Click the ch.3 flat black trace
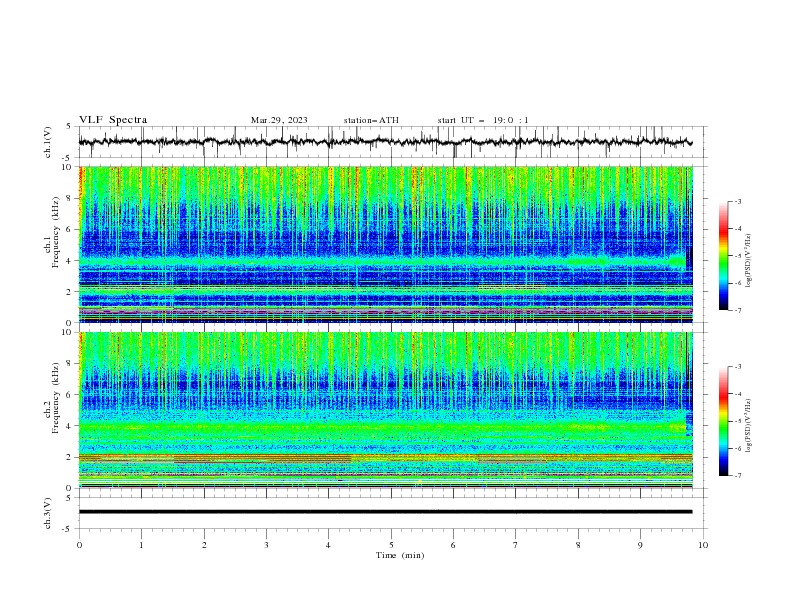Image resolution: width=792 pixels, height=612 pixels. click(x=386, y=512)
